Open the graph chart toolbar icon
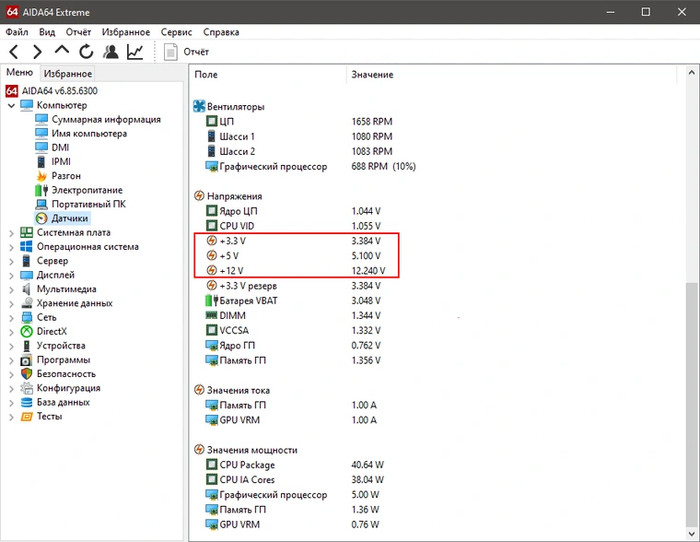The image size is (700, 542). coord(135,51)
